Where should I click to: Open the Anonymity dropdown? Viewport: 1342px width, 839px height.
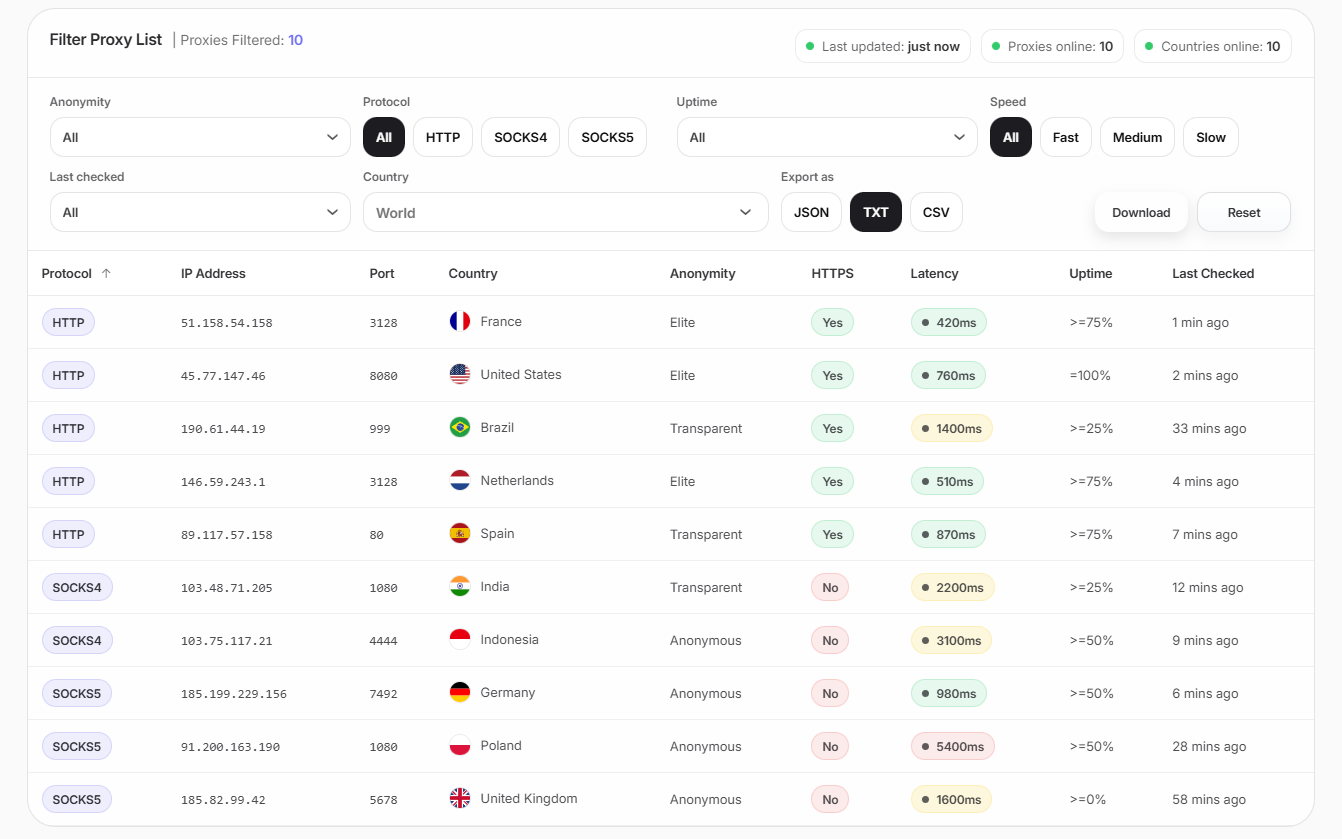(200, 137)
